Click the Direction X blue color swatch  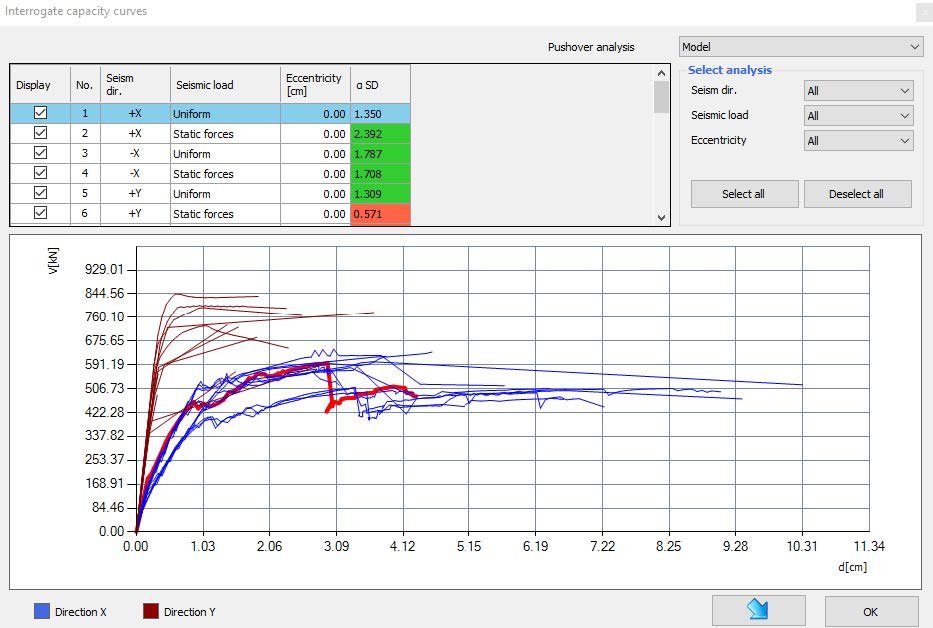point(42,611)
